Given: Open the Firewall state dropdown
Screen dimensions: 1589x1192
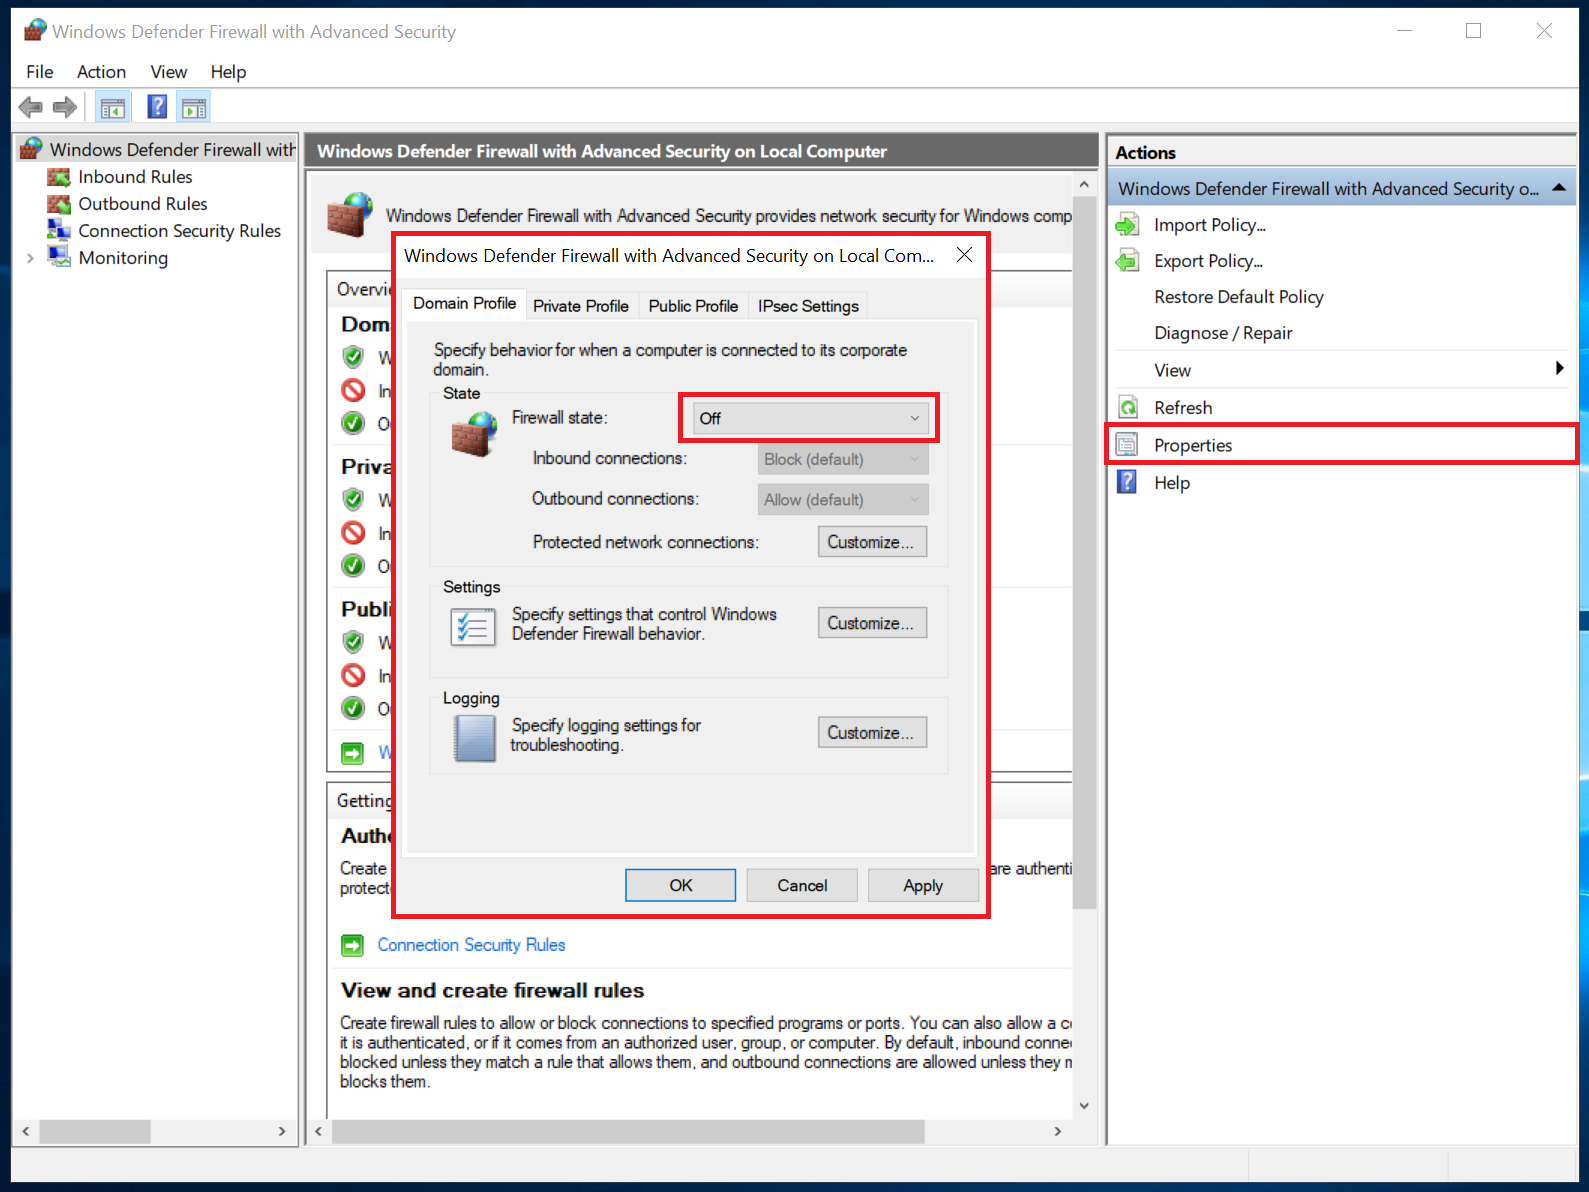Looking at the screenshot, I should coord(809,418).
